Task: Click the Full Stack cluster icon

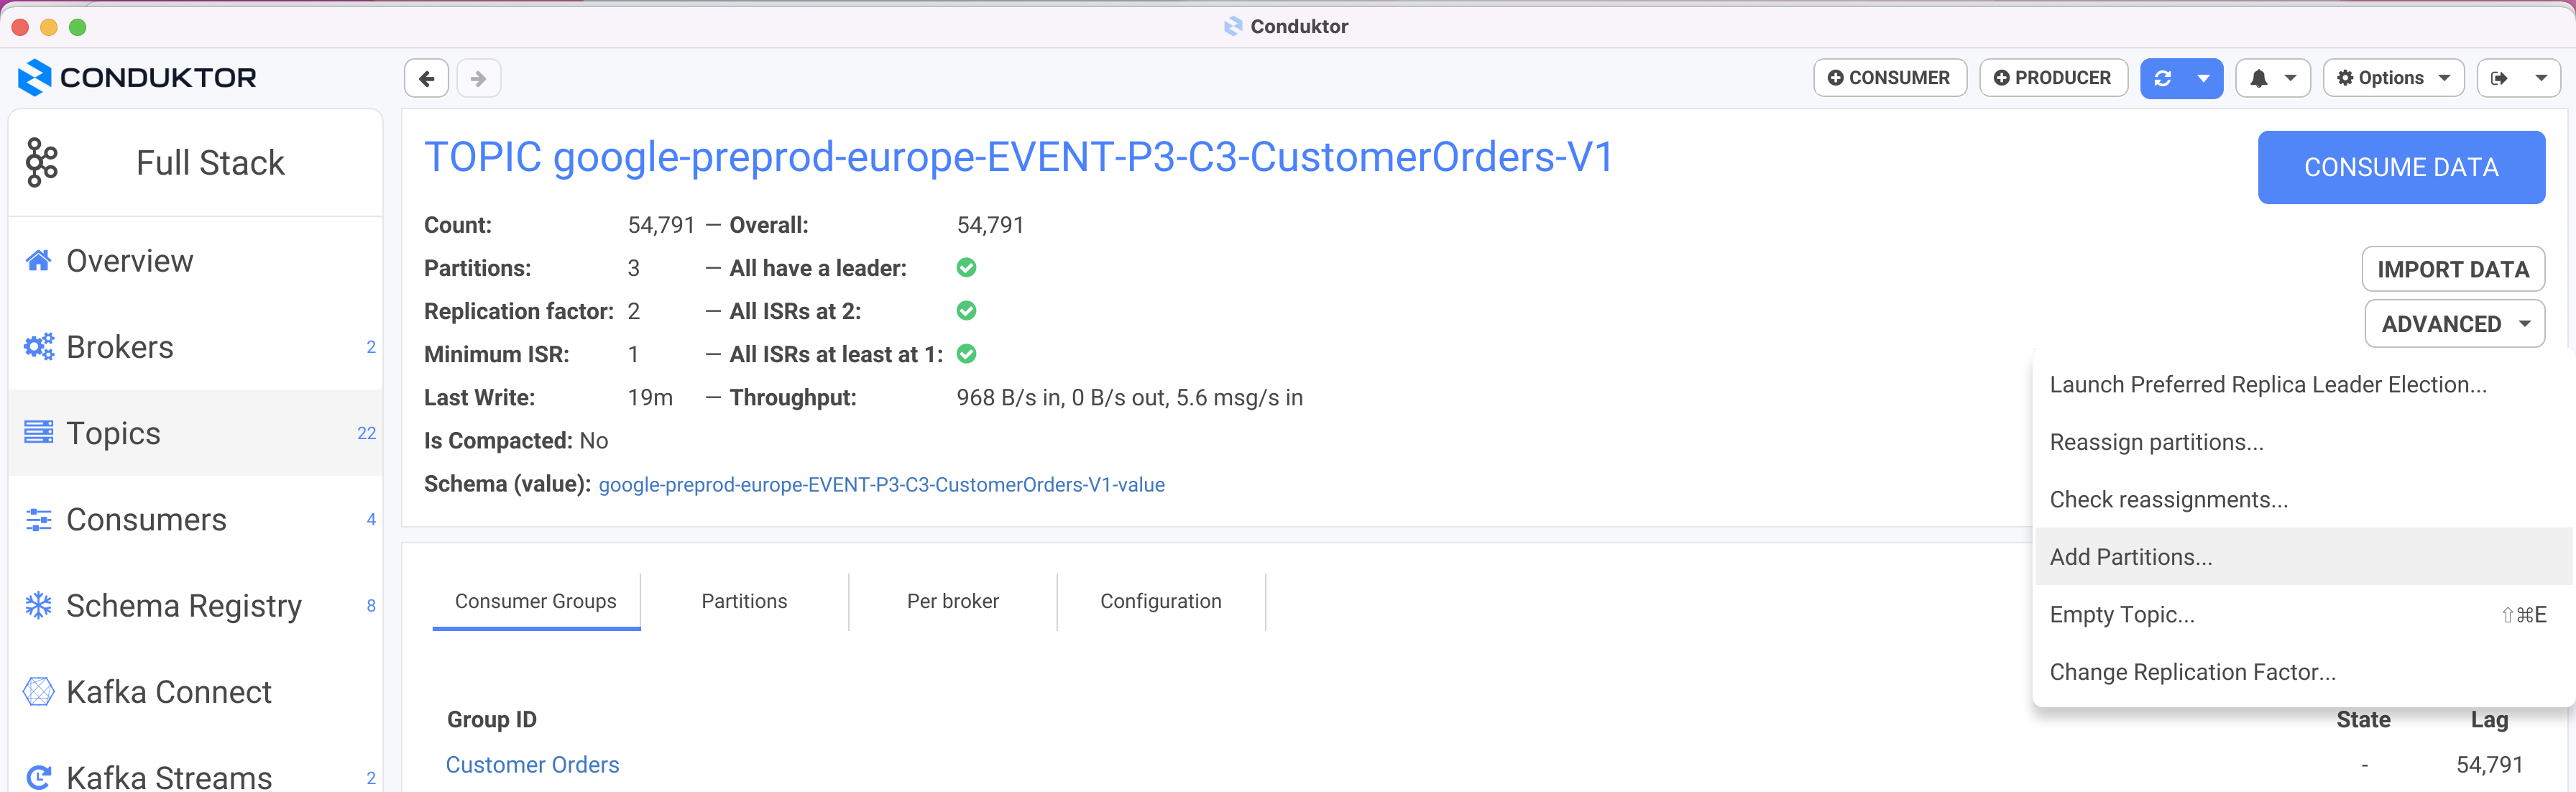Action: coord(42,162)
